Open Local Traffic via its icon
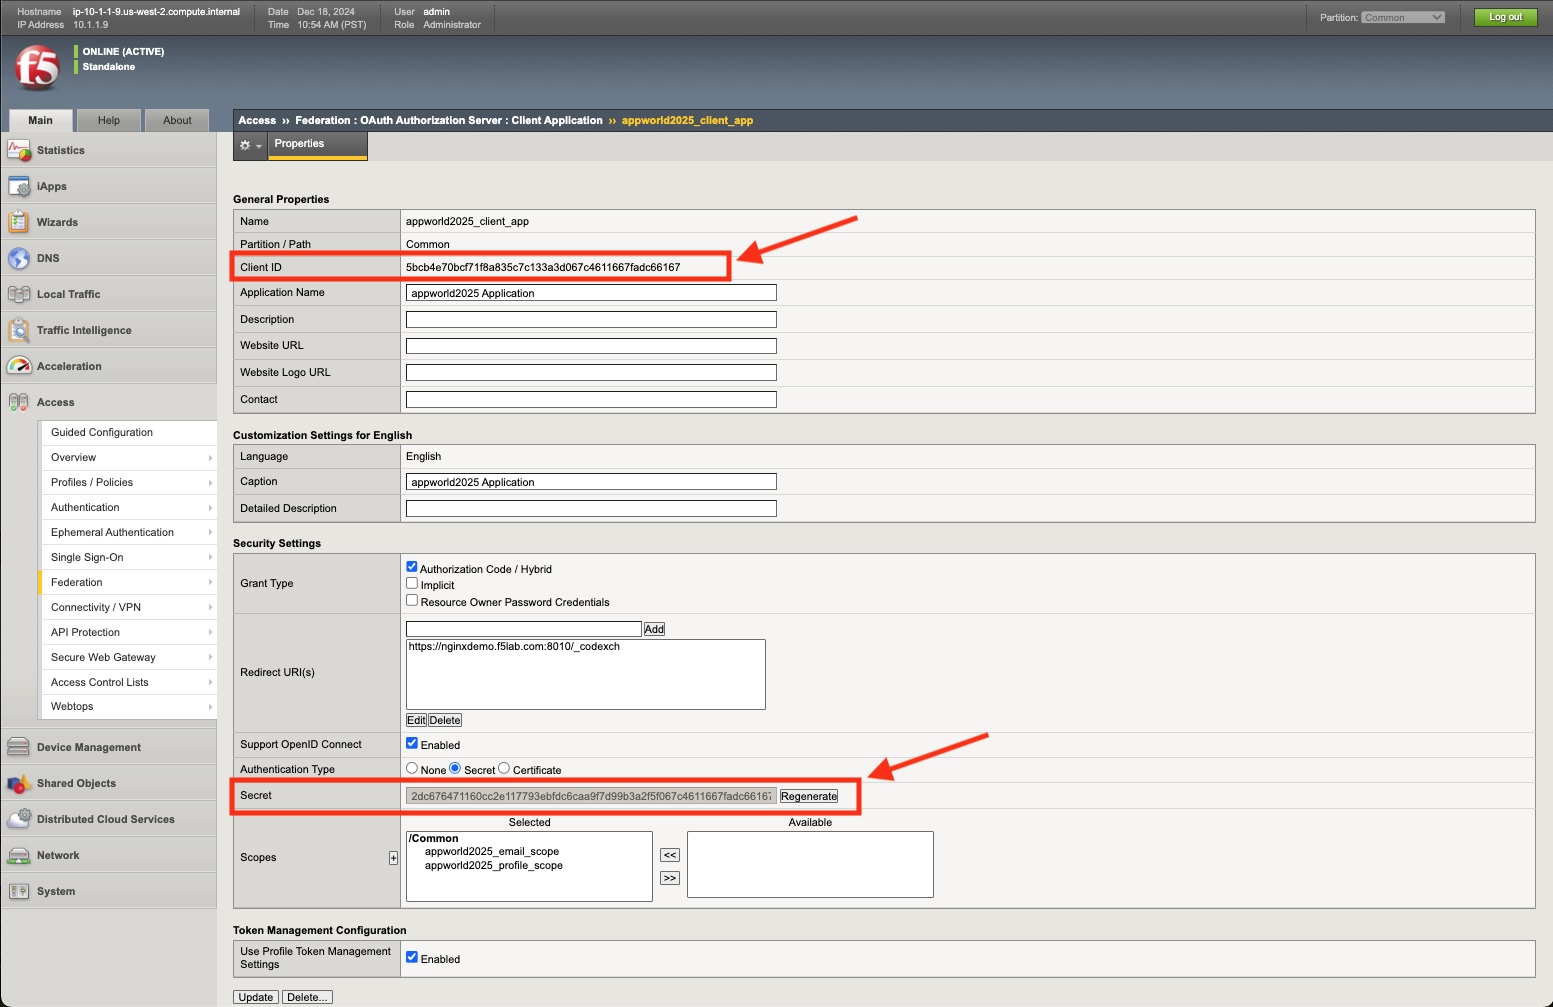This screenshot has width=1553, height=1007. click(19, 294)
